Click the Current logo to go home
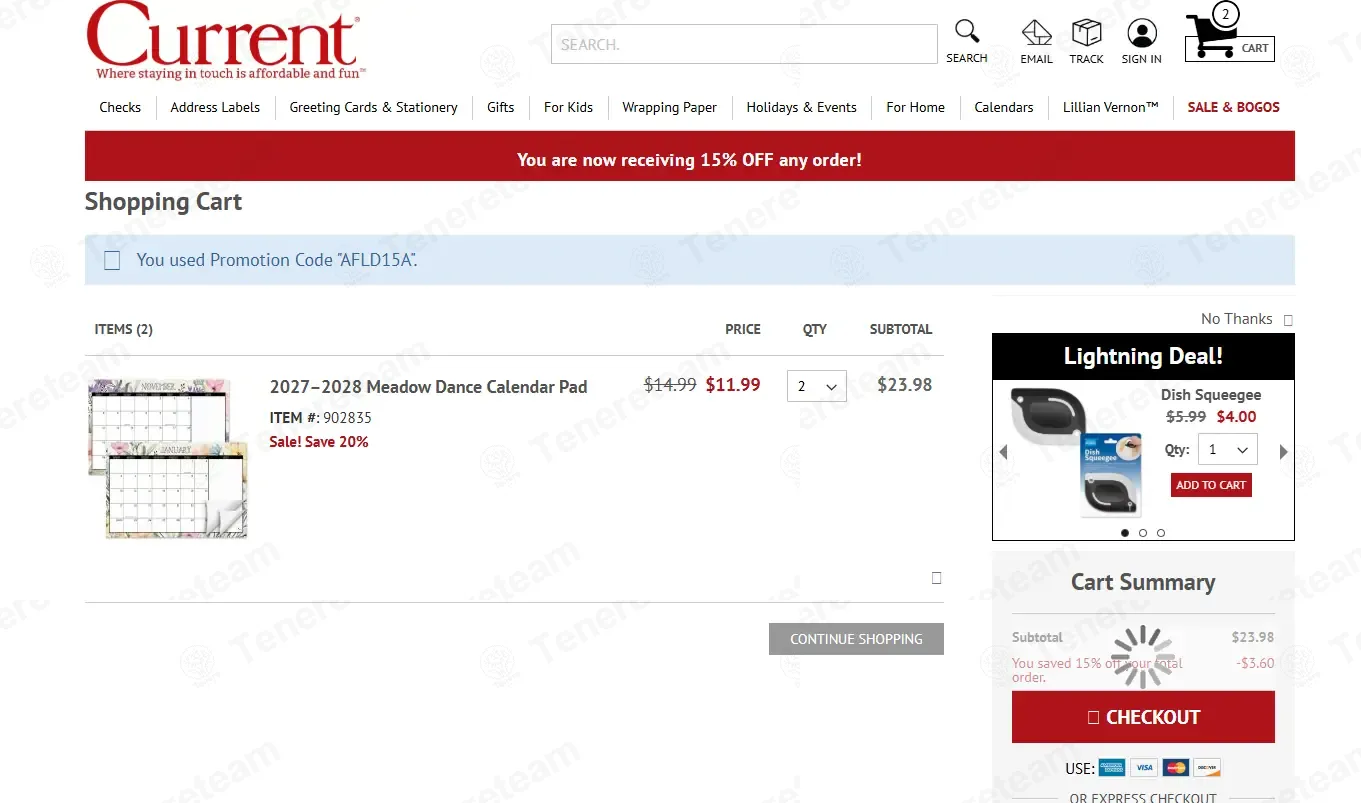This screenshot has width=1361, height=803. click(225, 41)
